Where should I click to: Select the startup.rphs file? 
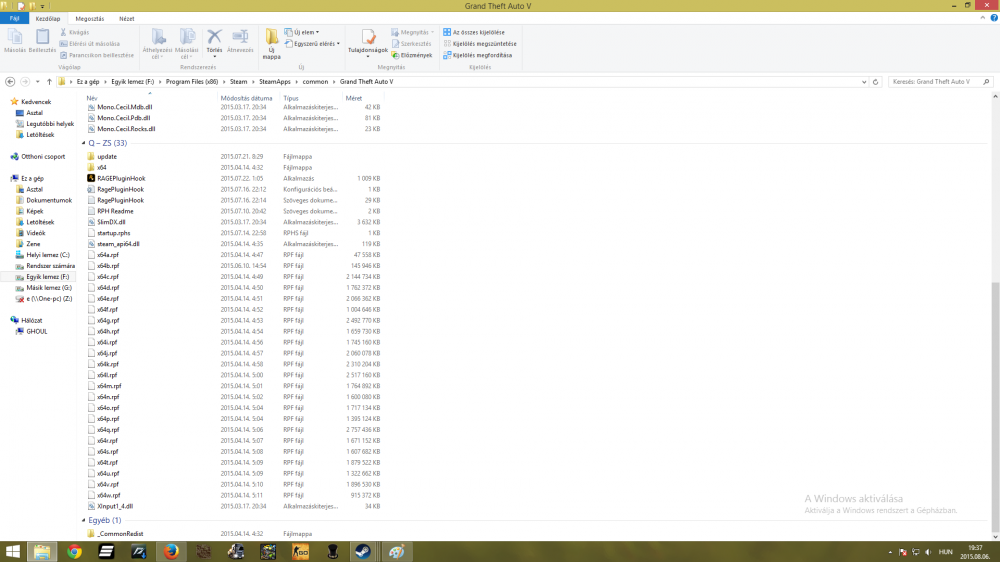click(114, 233)
